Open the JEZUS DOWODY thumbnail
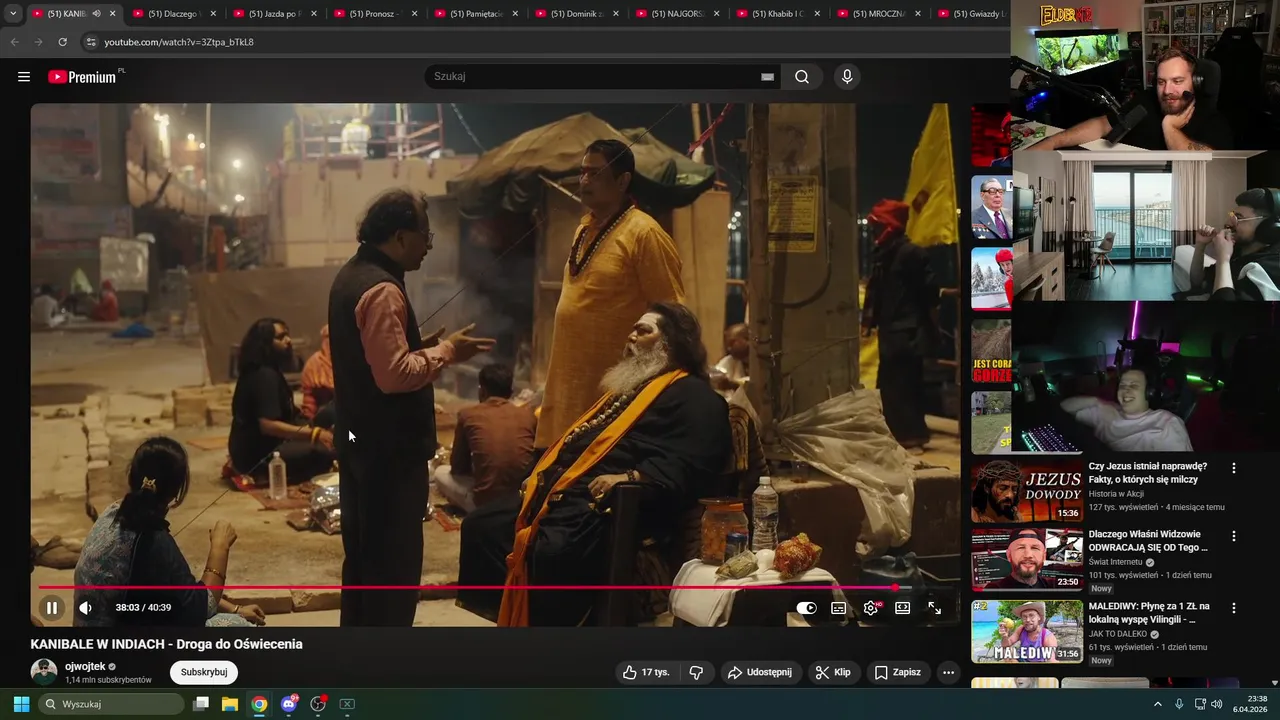The width and height of the screenshot is (1280, 720). click(1027, 491)
